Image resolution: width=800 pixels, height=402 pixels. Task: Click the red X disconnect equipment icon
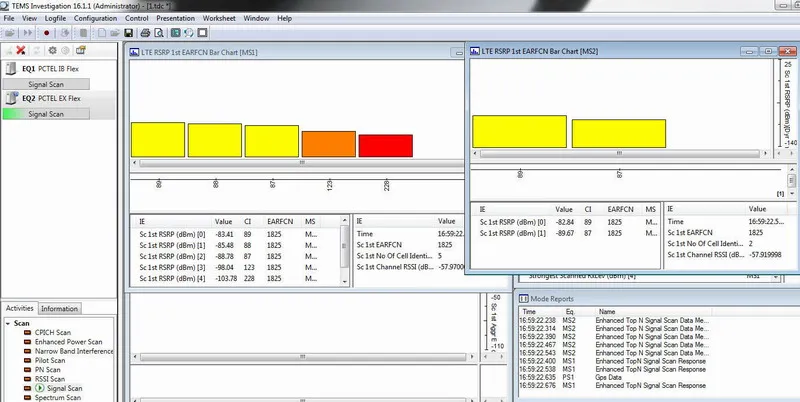tap(21, 50)
